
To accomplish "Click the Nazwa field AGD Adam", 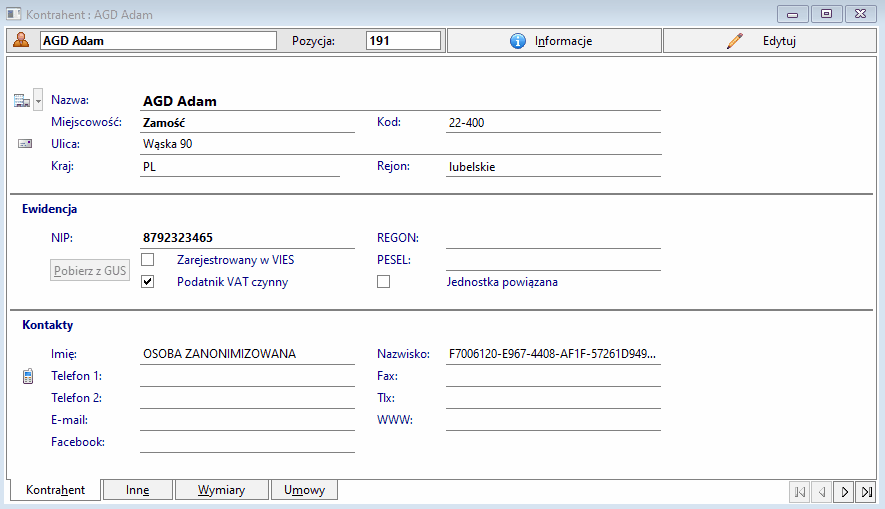I will pos(400,101).
